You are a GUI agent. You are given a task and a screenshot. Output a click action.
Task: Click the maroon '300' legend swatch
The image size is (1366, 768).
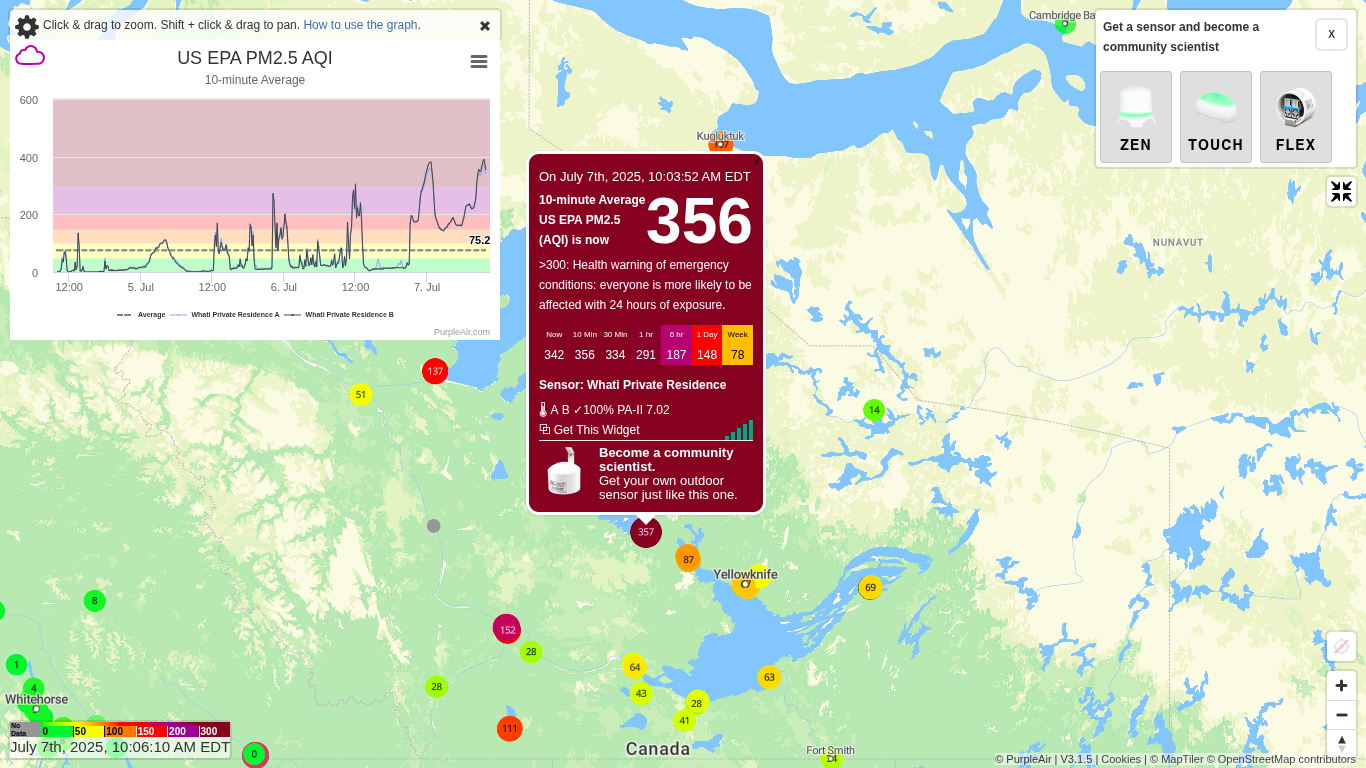(x=215, y=730)
